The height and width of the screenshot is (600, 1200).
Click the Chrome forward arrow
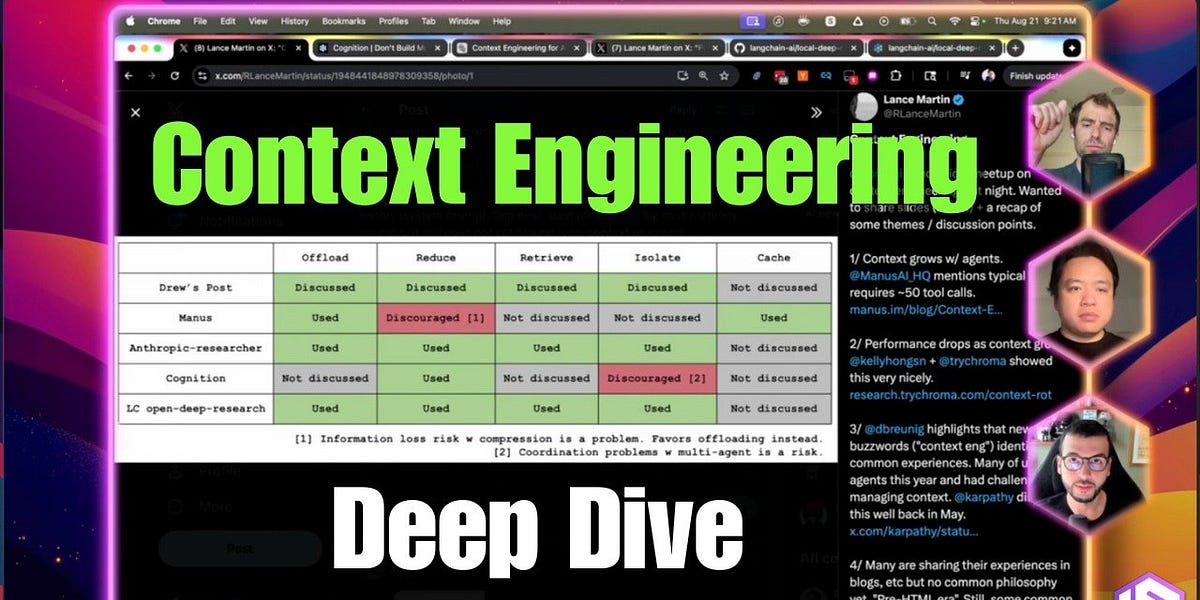point(152,75)
